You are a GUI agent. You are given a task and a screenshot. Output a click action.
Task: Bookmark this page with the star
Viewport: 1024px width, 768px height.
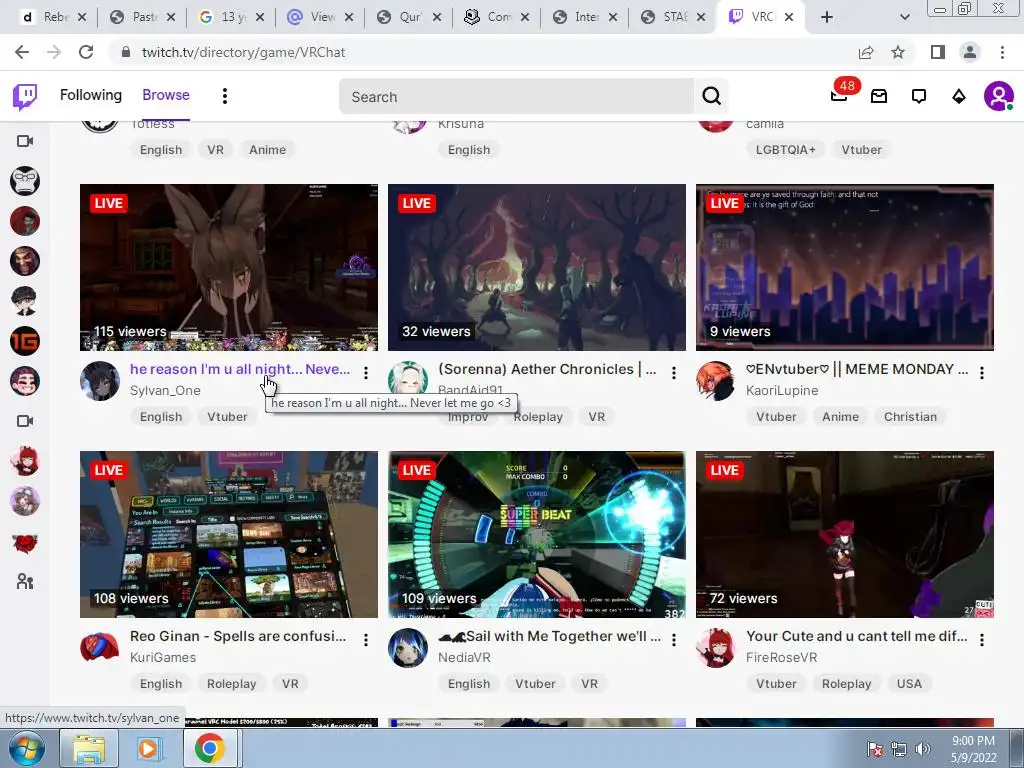pyautogui.click(x=898, y=52)
